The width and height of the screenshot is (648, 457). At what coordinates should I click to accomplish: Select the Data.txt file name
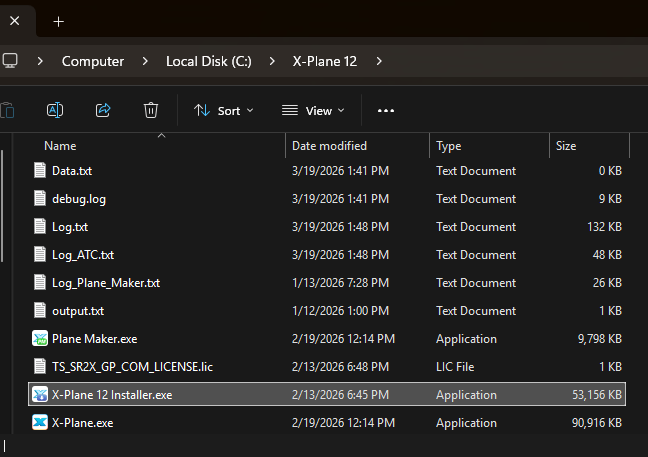(x=72, y=171)
